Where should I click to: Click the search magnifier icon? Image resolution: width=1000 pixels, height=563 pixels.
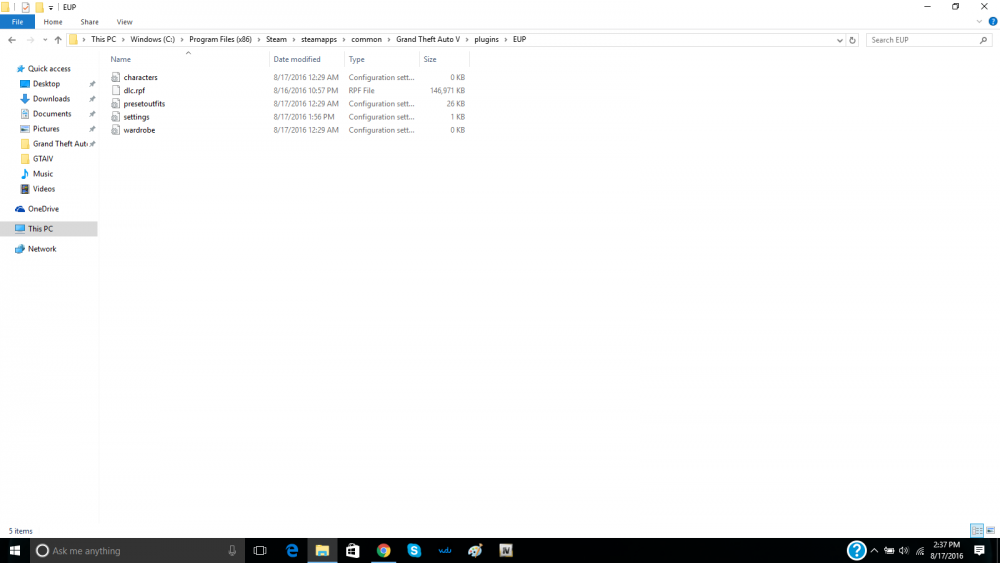[983, 40]
